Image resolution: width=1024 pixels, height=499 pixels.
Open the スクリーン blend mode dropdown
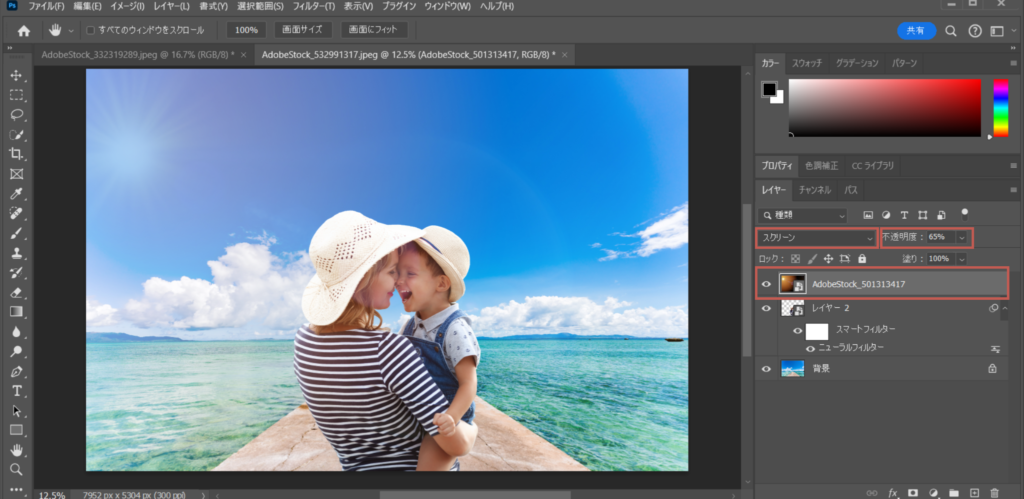pos(816,238)
